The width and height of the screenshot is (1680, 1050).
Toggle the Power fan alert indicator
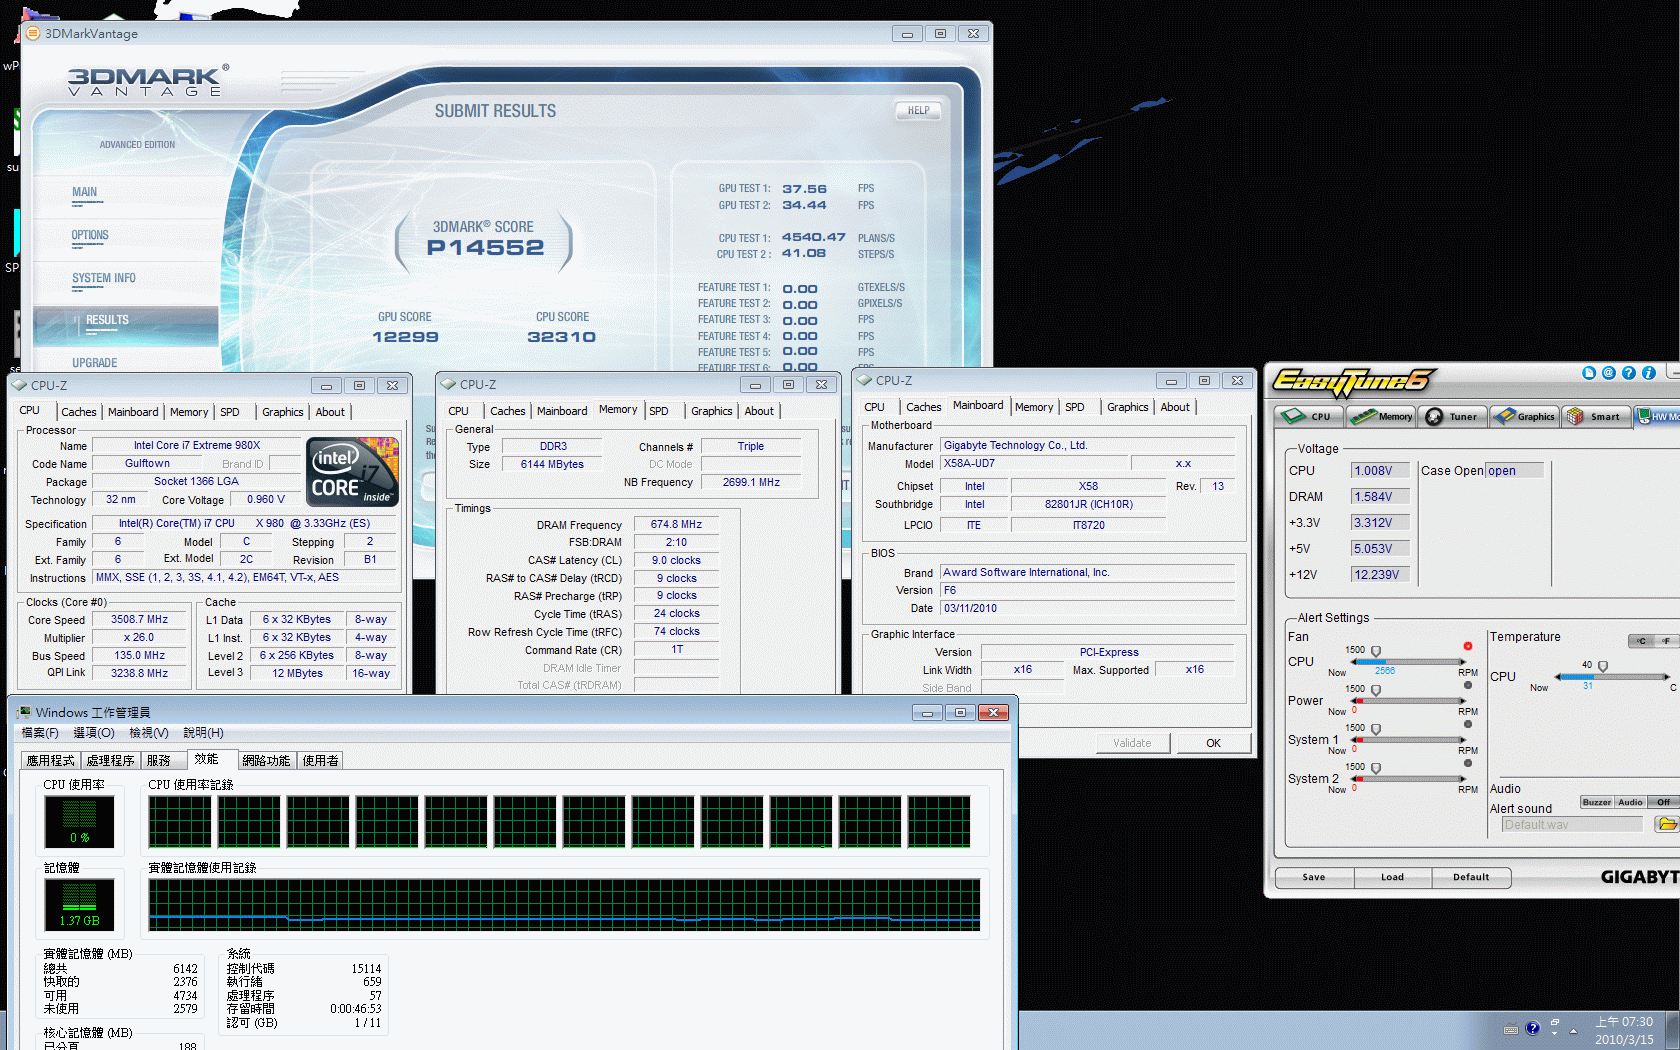pyautogui.click(x=1468, y=685)
